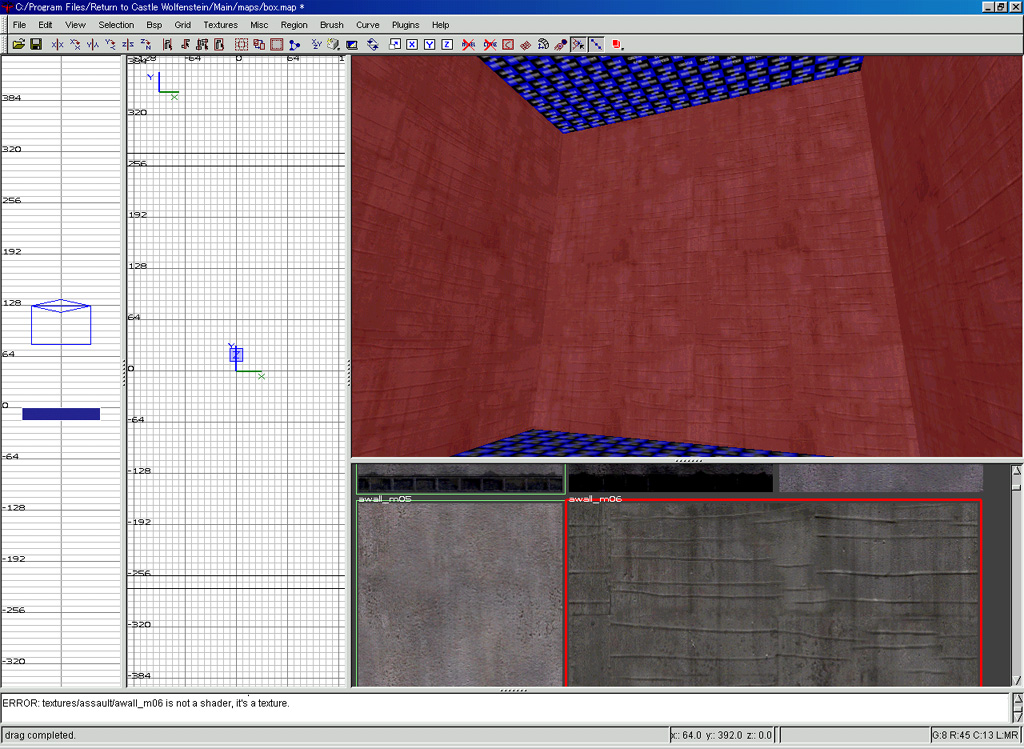This screenshot has height=749, width=1024.
Task: Open the Brush menu
Action: point(332,25)
